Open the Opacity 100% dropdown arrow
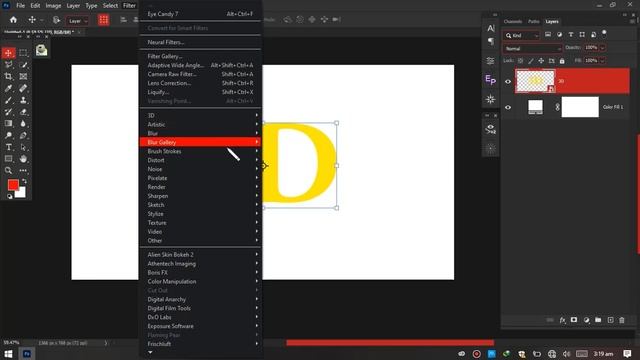 click(602, 48)
